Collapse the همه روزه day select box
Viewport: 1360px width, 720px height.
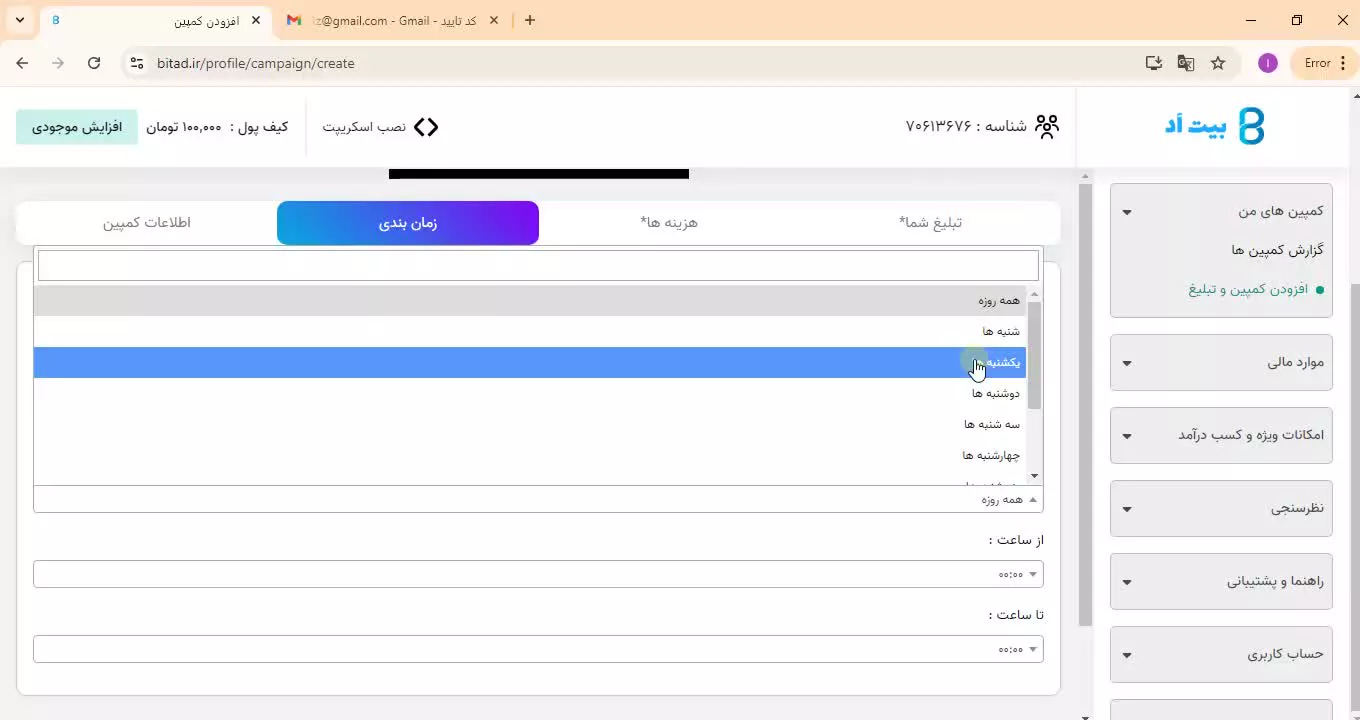point(538,499)
